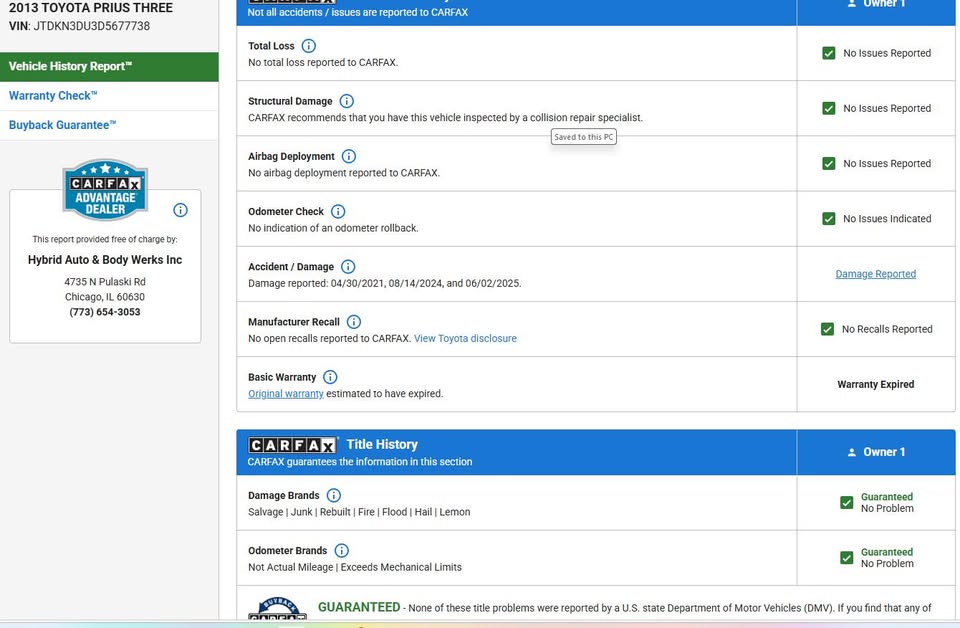Click the CARFAX logo in Title History header
960x628 pixels.
coord(292,445)
